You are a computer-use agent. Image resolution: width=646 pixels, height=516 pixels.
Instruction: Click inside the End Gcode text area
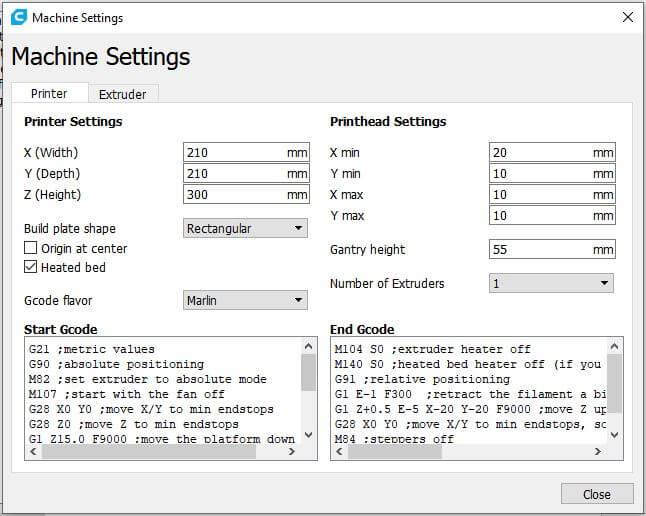click(x=465, y=395)
